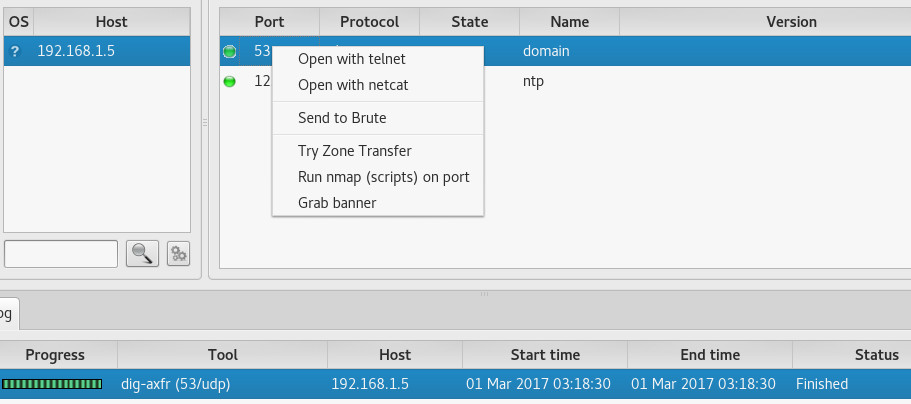Screen dimensions: 911x404
Task: Click the dig-axfr progress bar
Action: [x=52, y=384]
